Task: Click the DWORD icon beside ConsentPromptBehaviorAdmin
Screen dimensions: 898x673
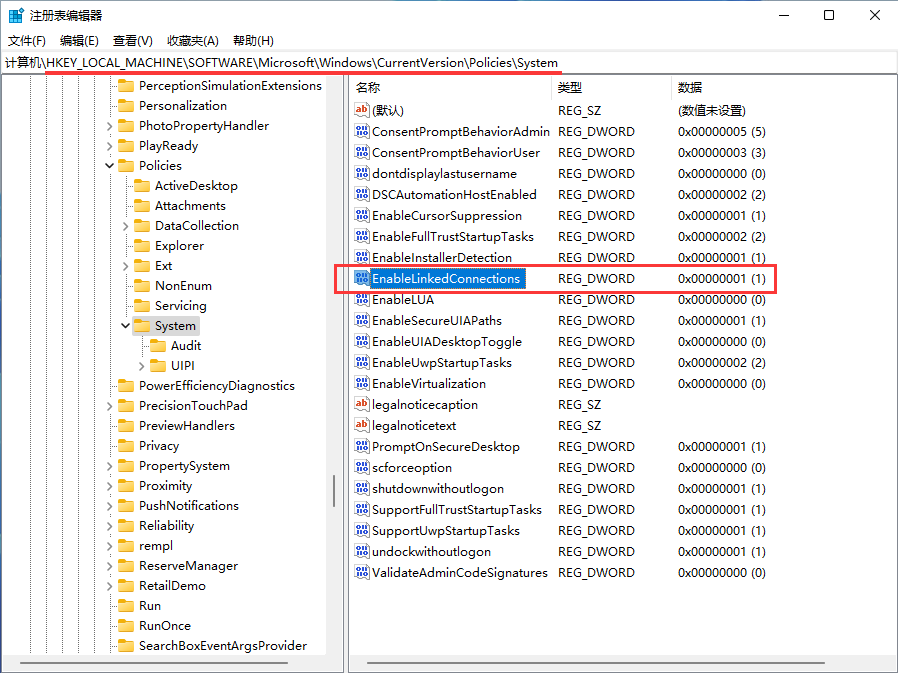Action: click(362, 132)
